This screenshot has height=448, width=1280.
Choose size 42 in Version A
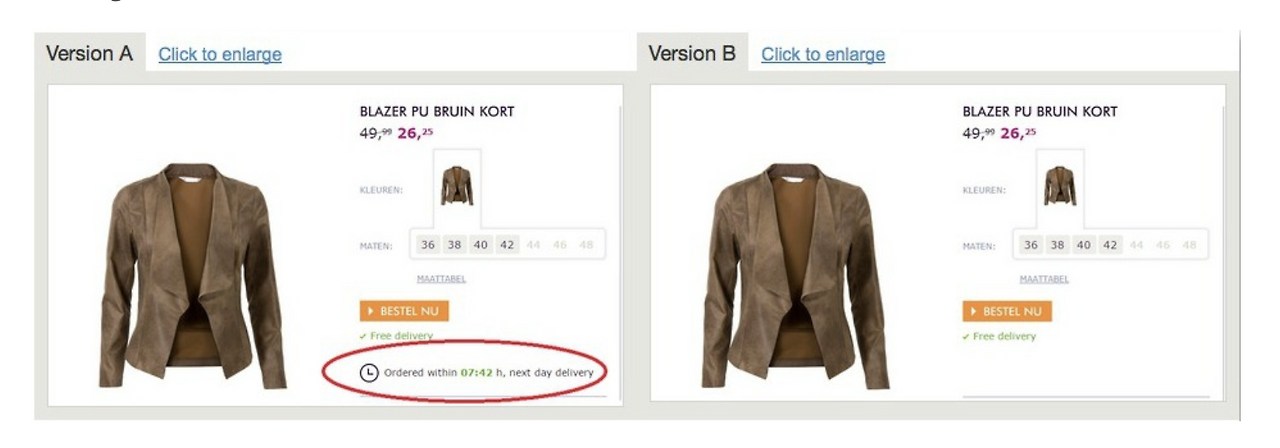coord(507,244)
